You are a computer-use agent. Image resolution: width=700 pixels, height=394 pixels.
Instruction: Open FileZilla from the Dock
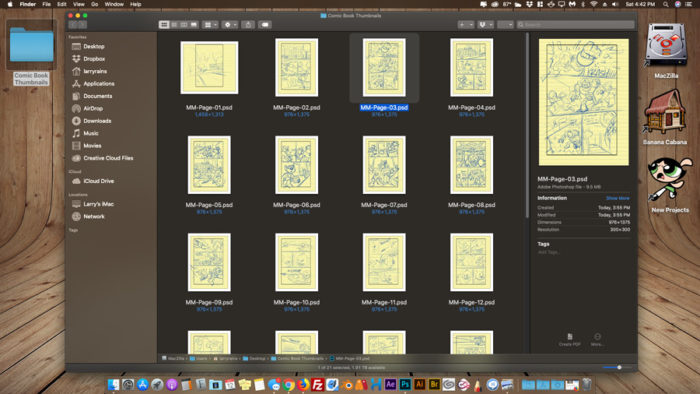pos(317,384)
